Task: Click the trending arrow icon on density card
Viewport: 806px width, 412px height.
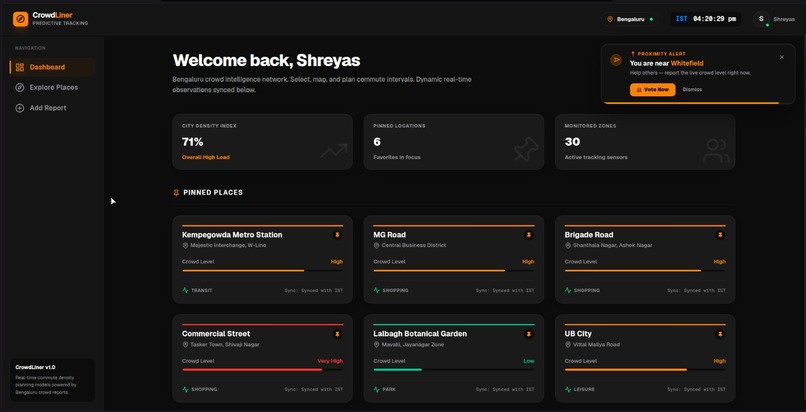Action: tap(334, 151)
